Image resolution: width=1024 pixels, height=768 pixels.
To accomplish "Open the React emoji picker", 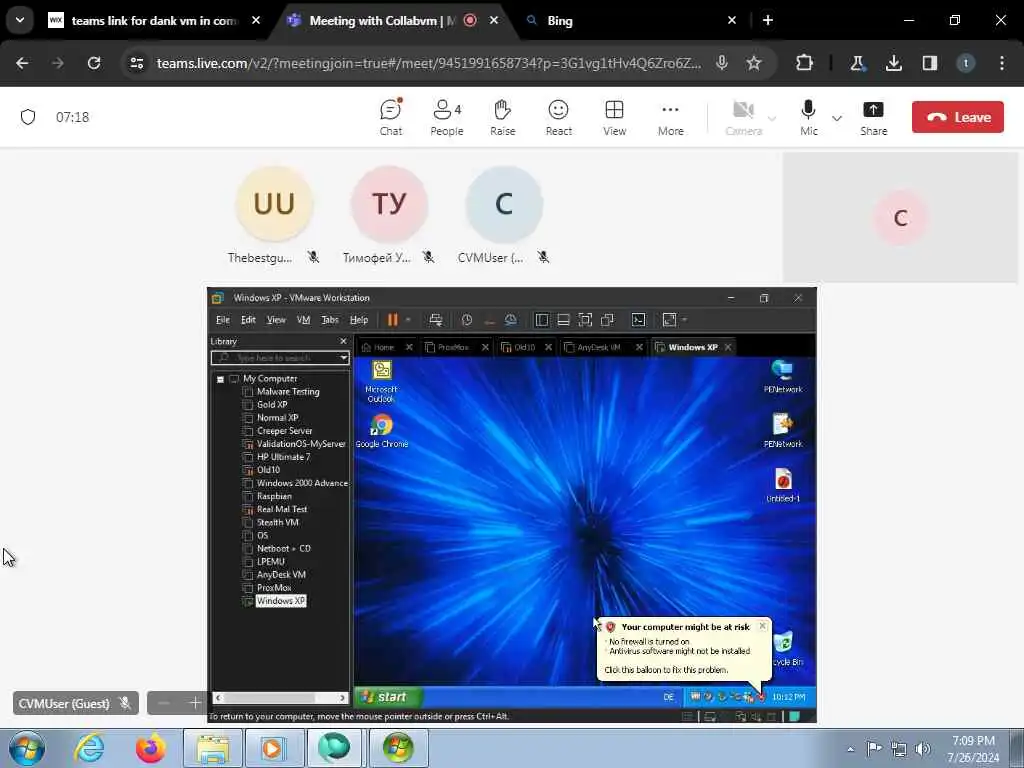I will click(558, 118).
